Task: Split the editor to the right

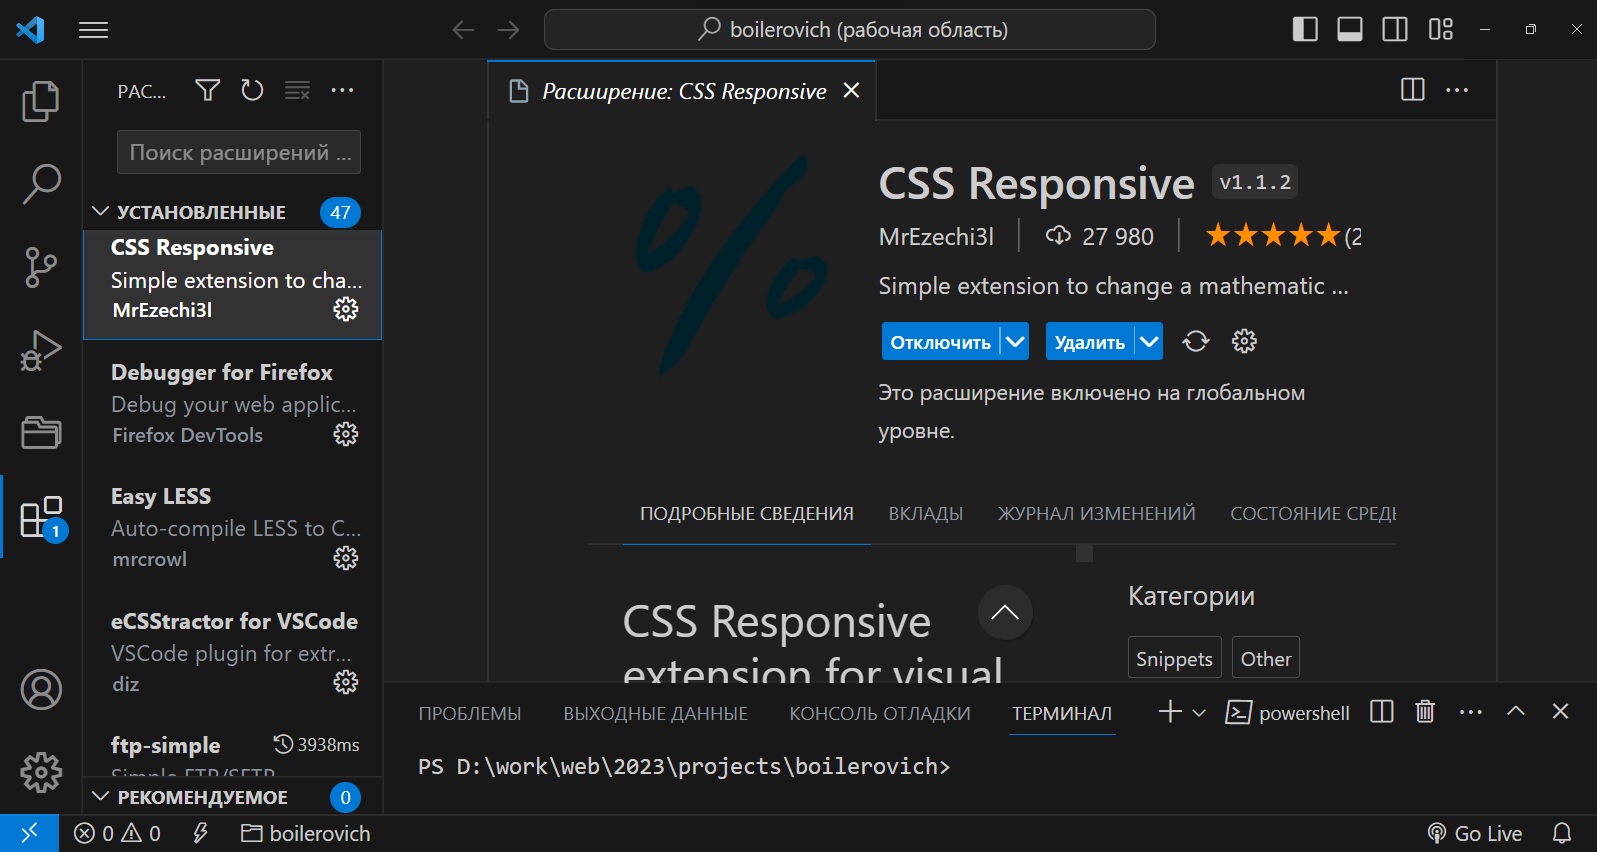Action: click(1412, 90)
